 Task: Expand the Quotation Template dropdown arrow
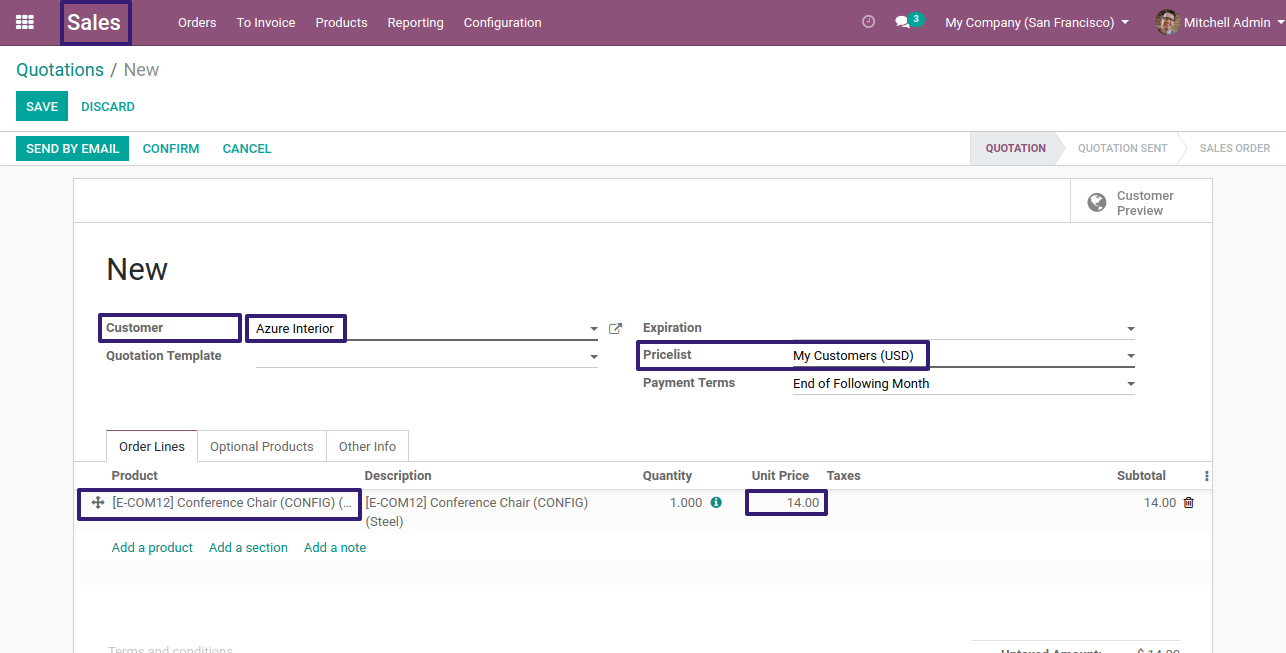click(x=594, y=357)
